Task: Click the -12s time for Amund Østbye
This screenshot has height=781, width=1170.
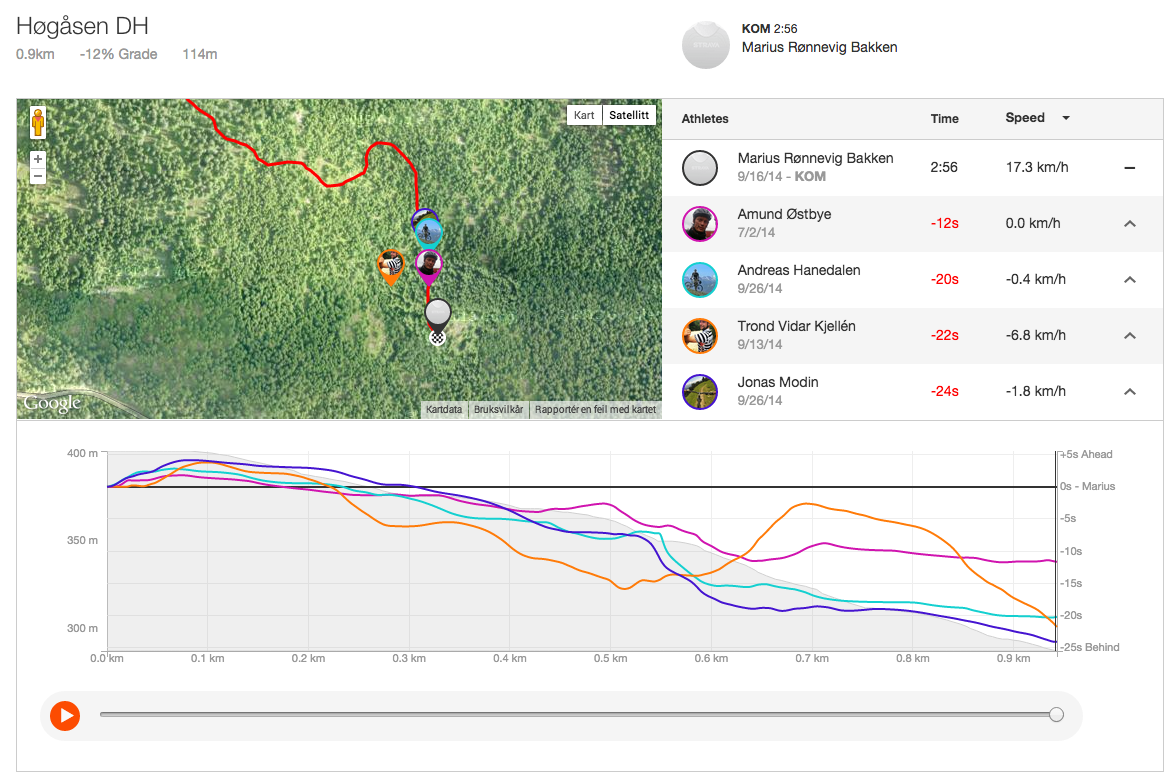Action: [x=944, y=224]
